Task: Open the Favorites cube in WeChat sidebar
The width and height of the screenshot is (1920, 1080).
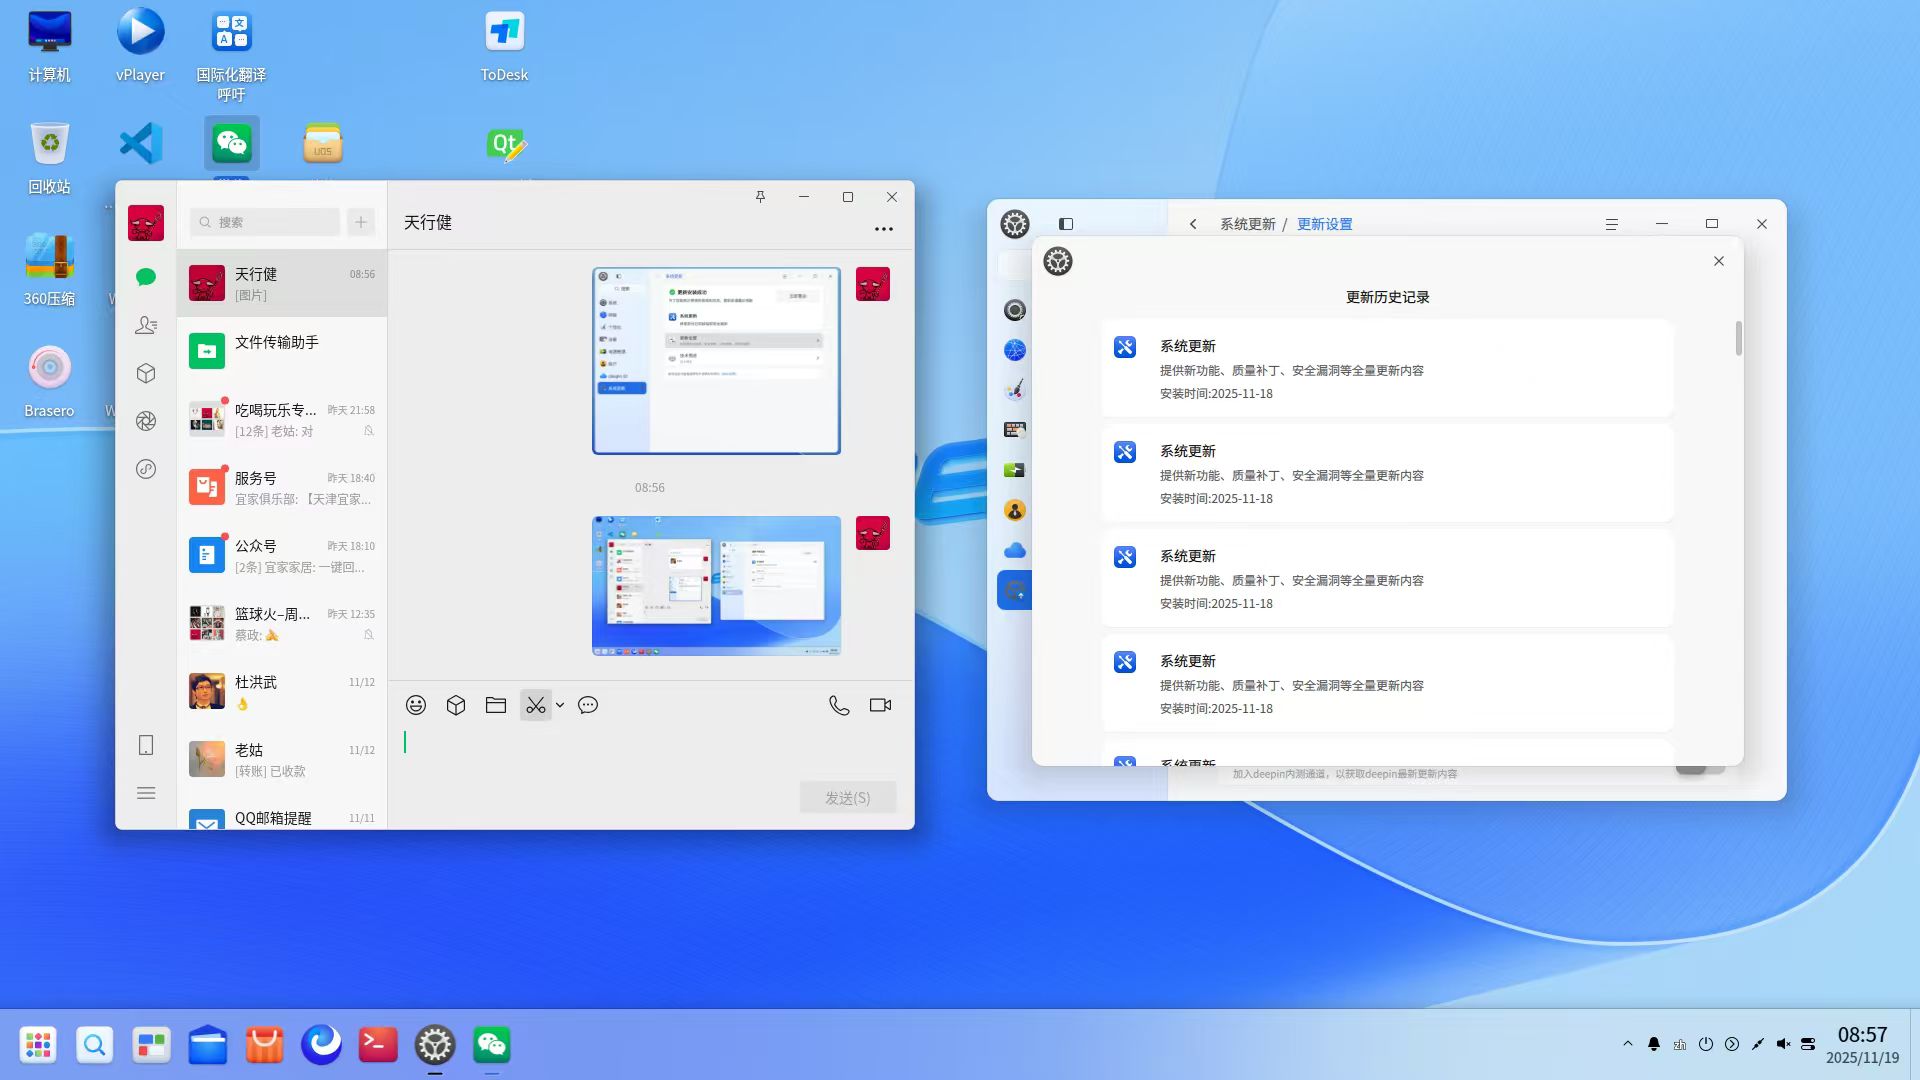Action: 146,373
